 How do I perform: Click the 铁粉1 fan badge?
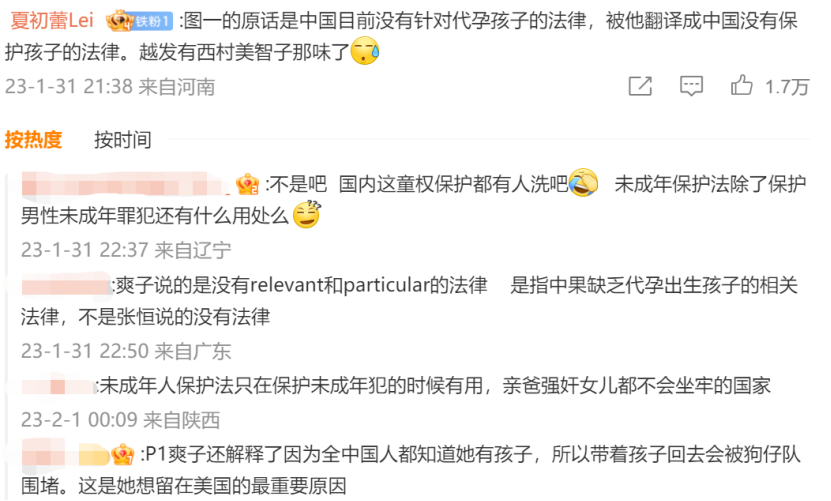153,21
